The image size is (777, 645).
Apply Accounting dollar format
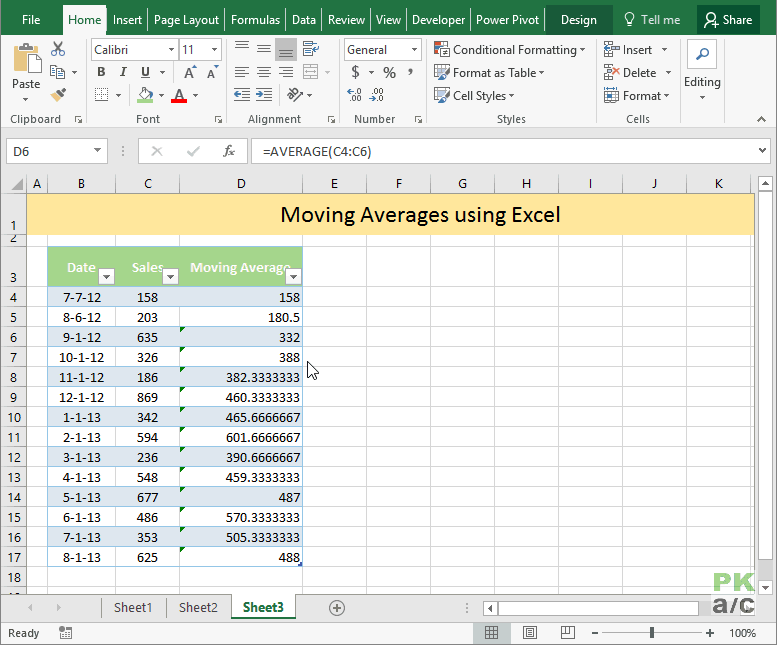coord(355,72)
